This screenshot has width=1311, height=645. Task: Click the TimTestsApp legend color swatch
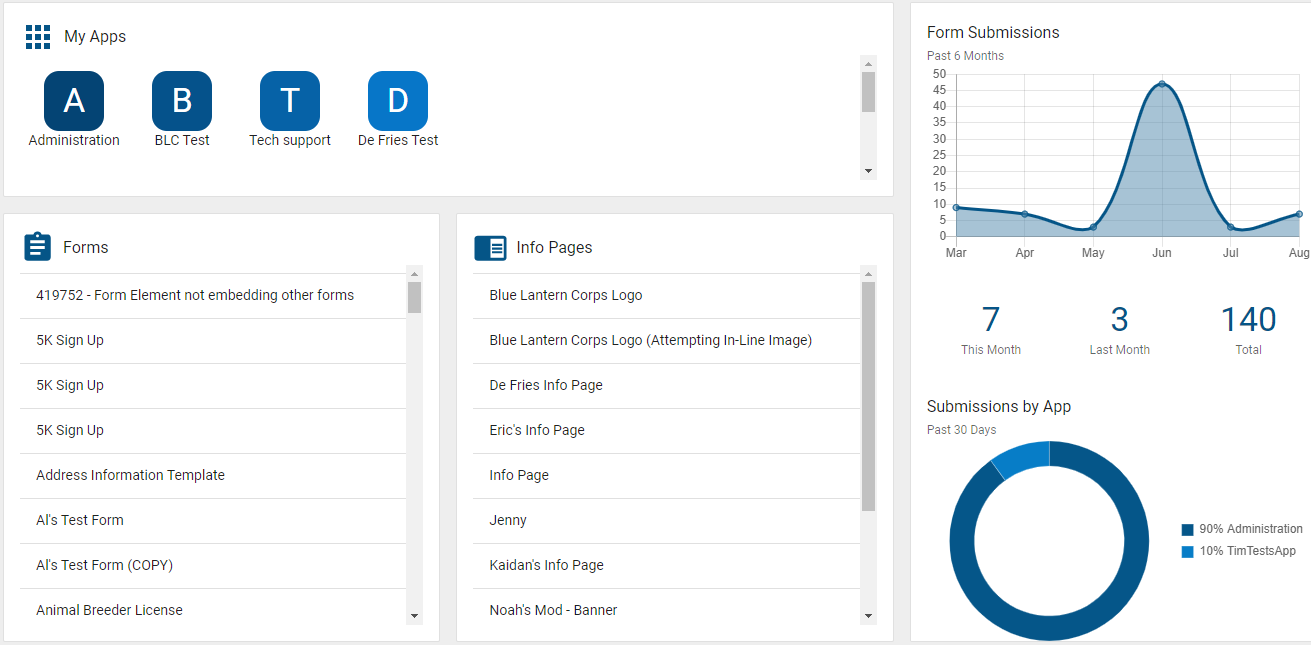pyautogui.click(x=1187, y=552)
